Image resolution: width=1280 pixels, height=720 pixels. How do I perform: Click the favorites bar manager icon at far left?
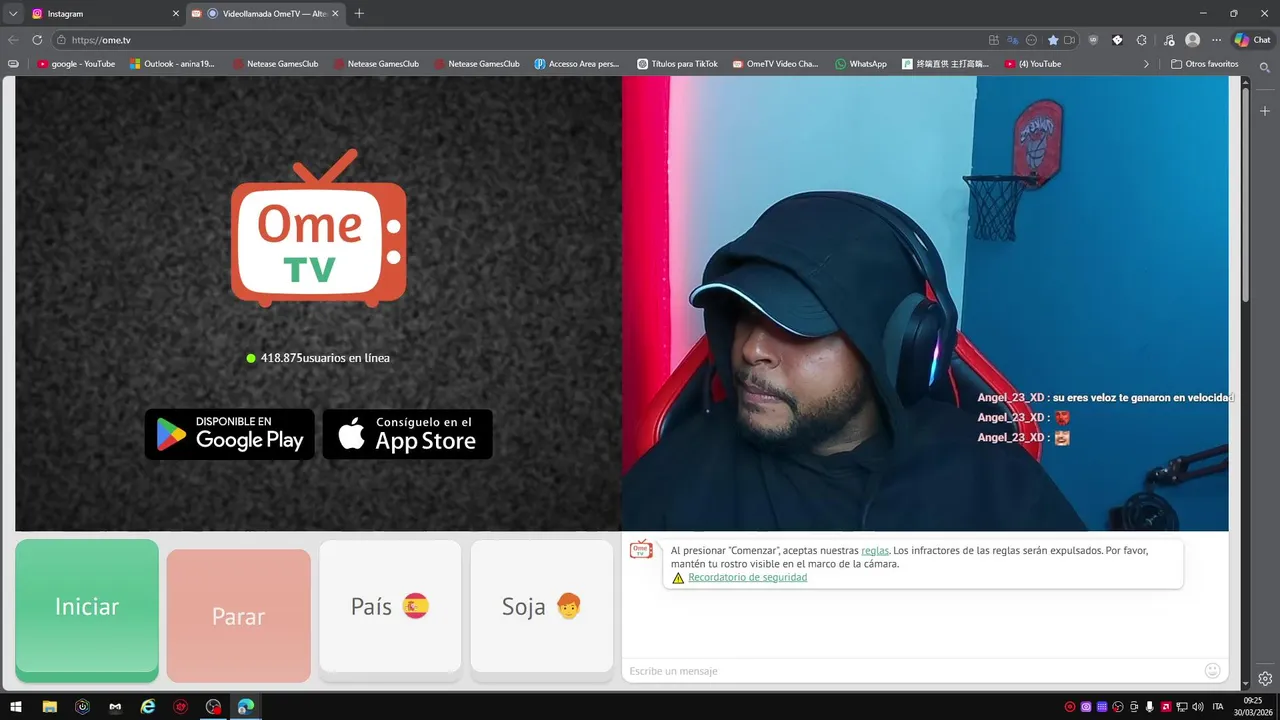pyautogui.click(x=13, y=64)
